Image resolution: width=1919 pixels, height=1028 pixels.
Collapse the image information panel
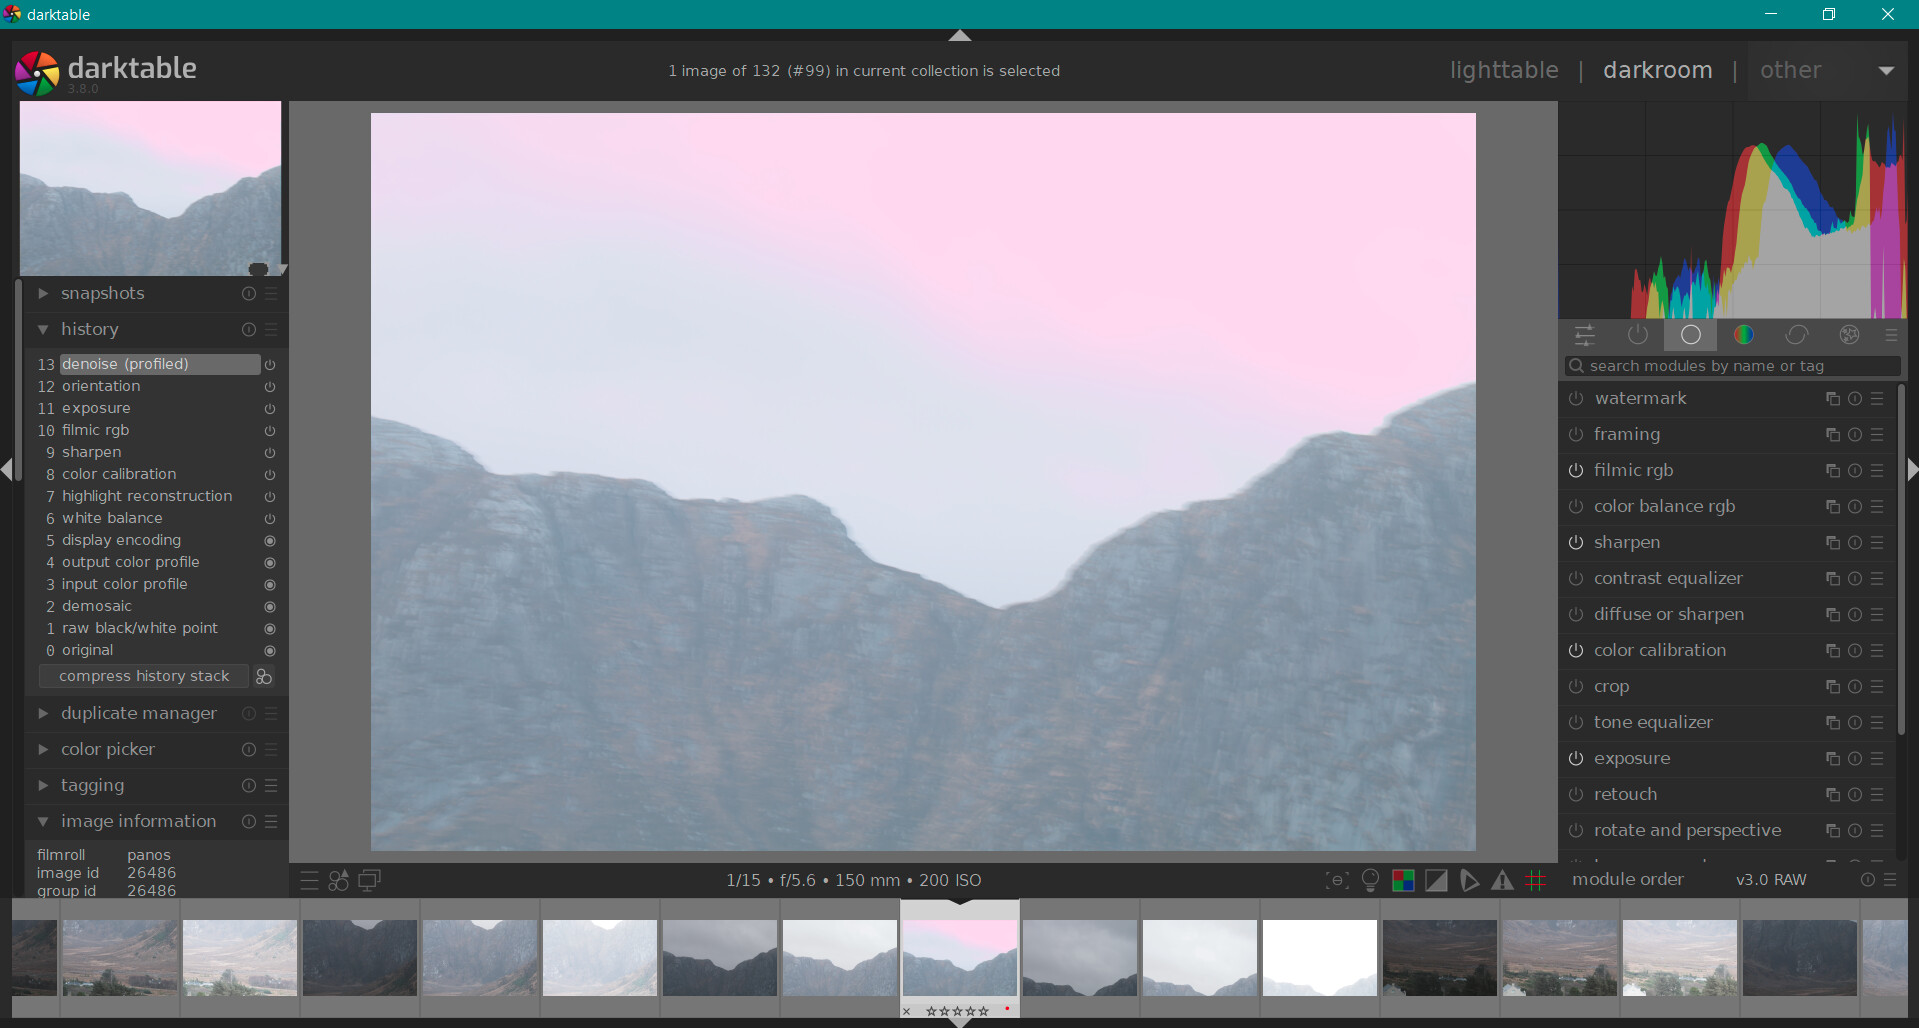(x=43, y=821)
